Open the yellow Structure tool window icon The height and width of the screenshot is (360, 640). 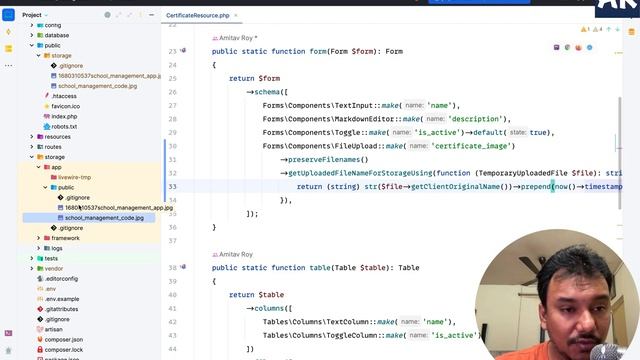click(8, 49)
